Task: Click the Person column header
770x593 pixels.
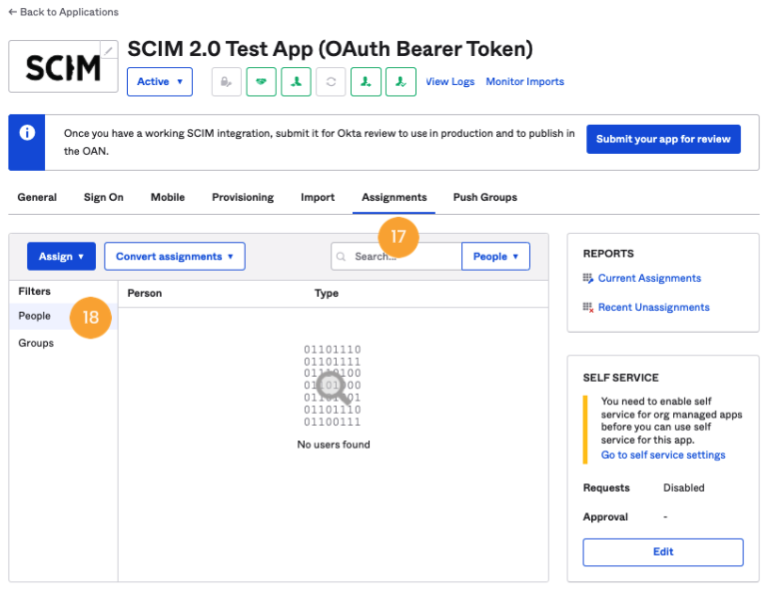Action: pos(145,294)
